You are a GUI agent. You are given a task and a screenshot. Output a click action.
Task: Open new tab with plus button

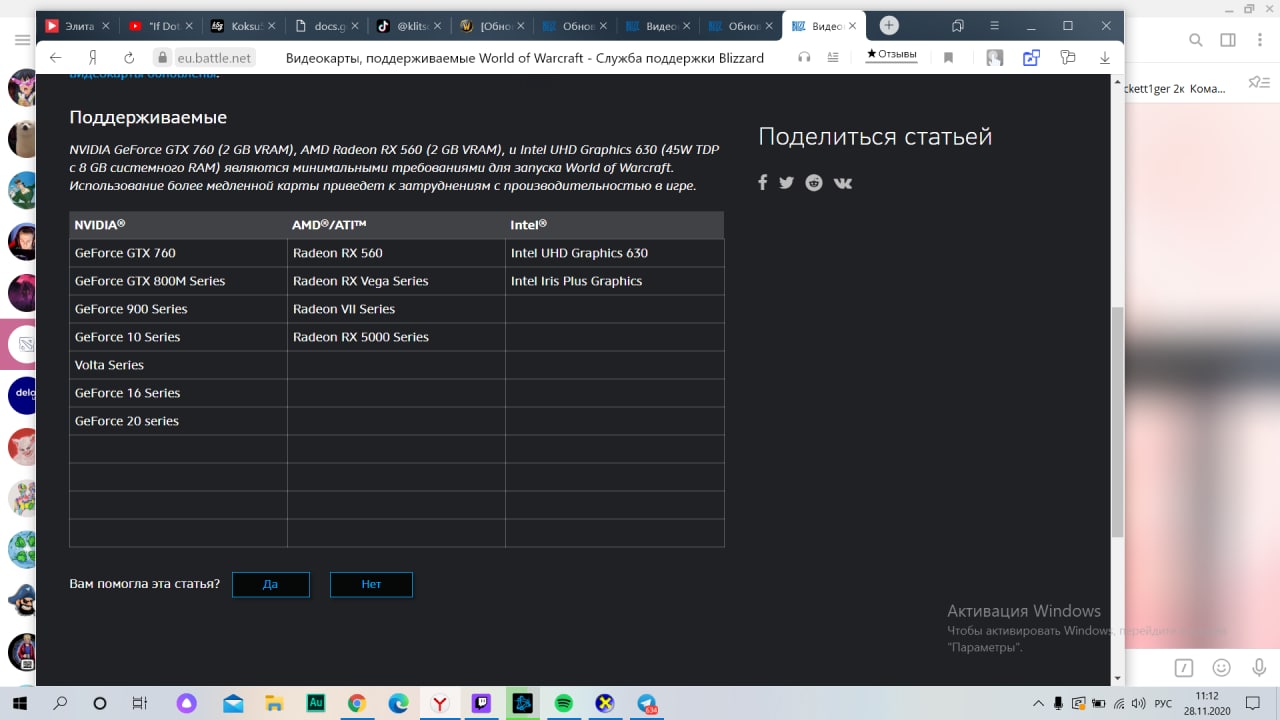pyautogui.click(x=889, y=26)
